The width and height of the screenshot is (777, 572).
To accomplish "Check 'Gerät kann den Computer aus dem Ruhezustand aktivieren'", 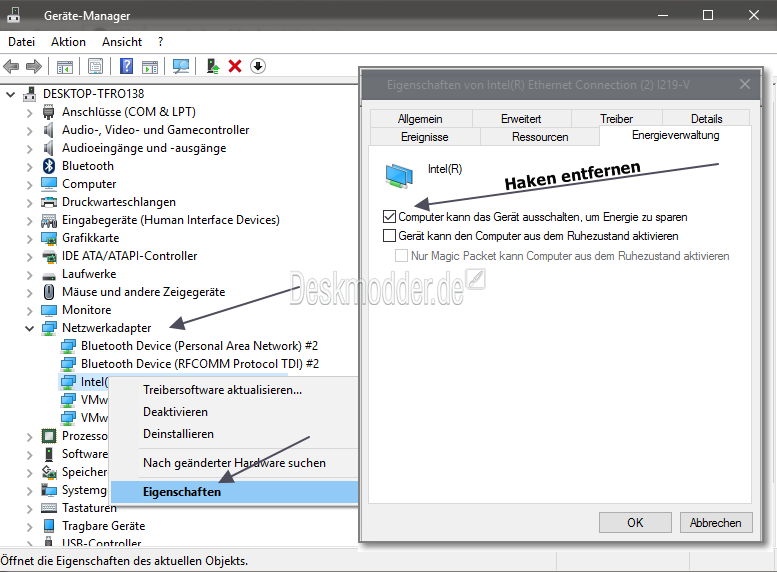I will coord(389,235).
